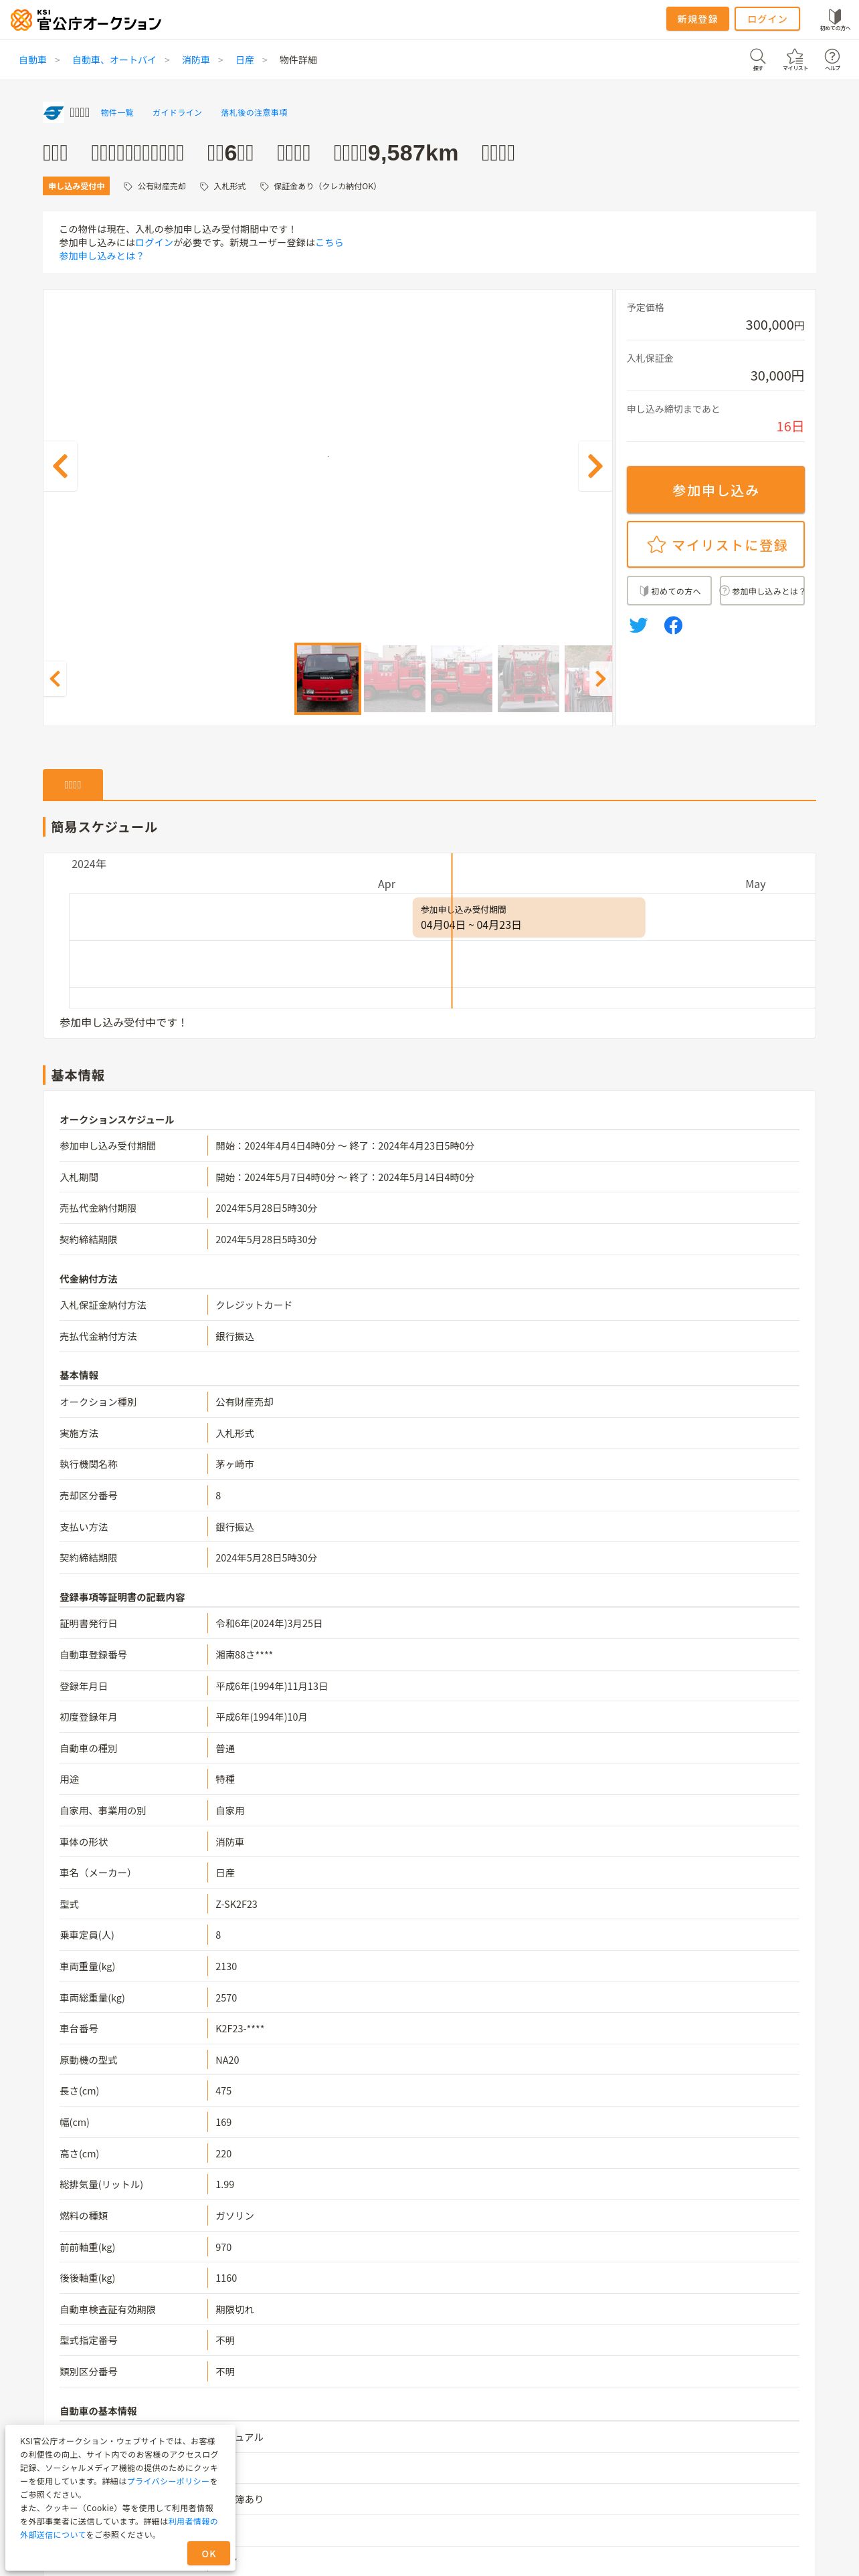Click ログイン button in header
This screenshot has width=859, height=2576.
pos(767,19)
